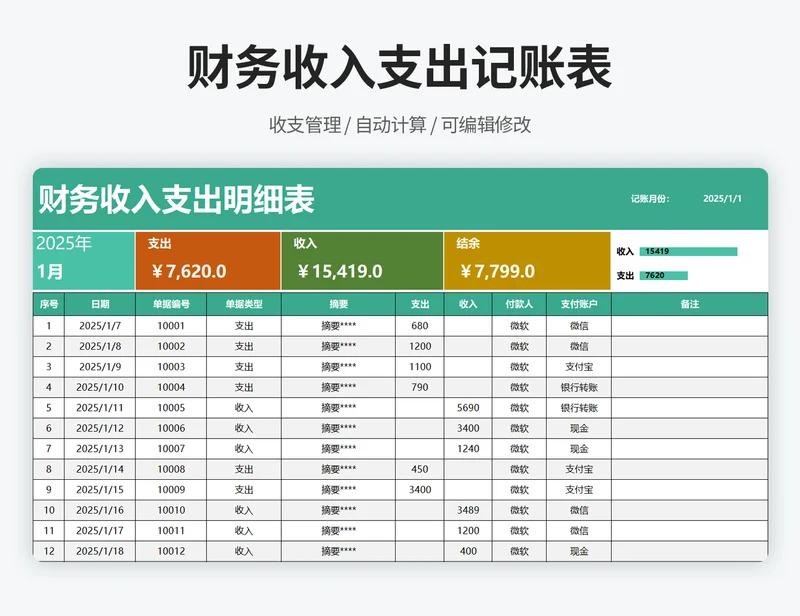Image resolution: width=800 pixels, height=616 pixels.
Task: Click date cell 2025/1/8
Action: click(x=100, y=347)
